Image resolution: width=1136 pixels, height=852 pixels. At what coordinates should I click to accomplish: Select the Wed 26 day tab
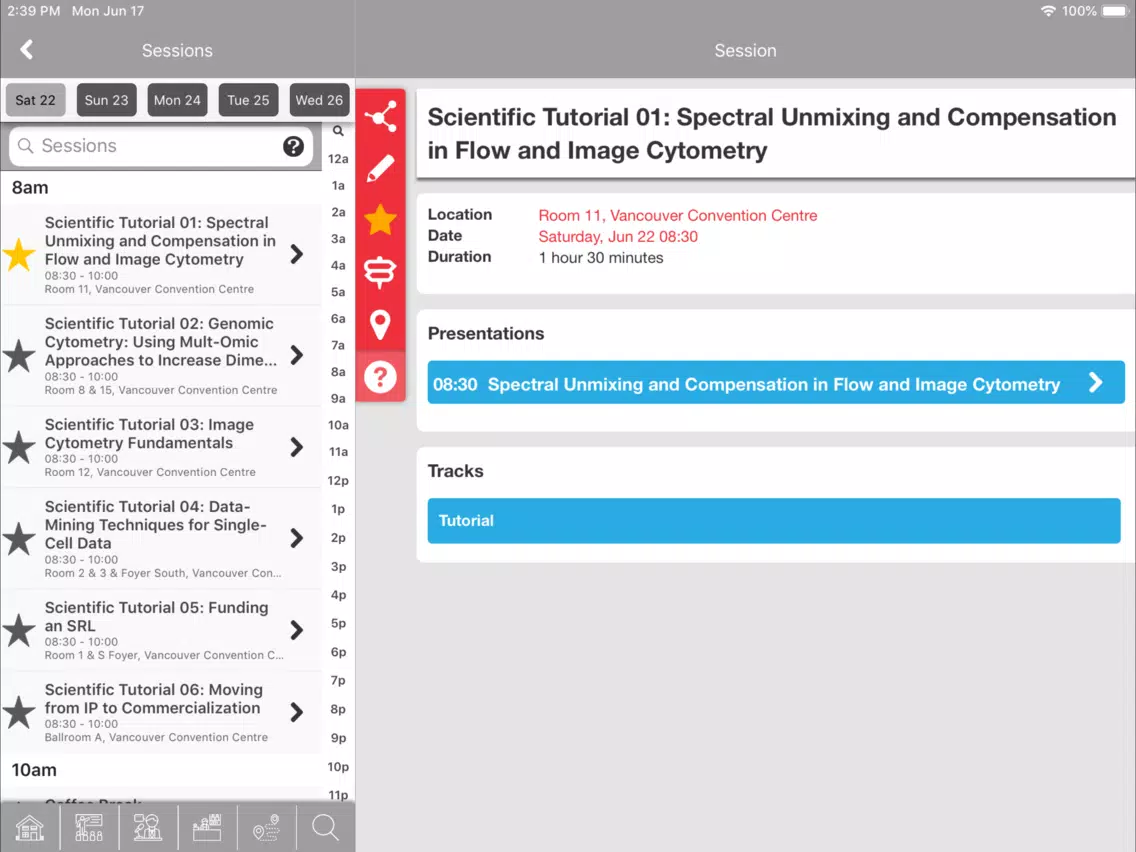click(x=320, y=100)
